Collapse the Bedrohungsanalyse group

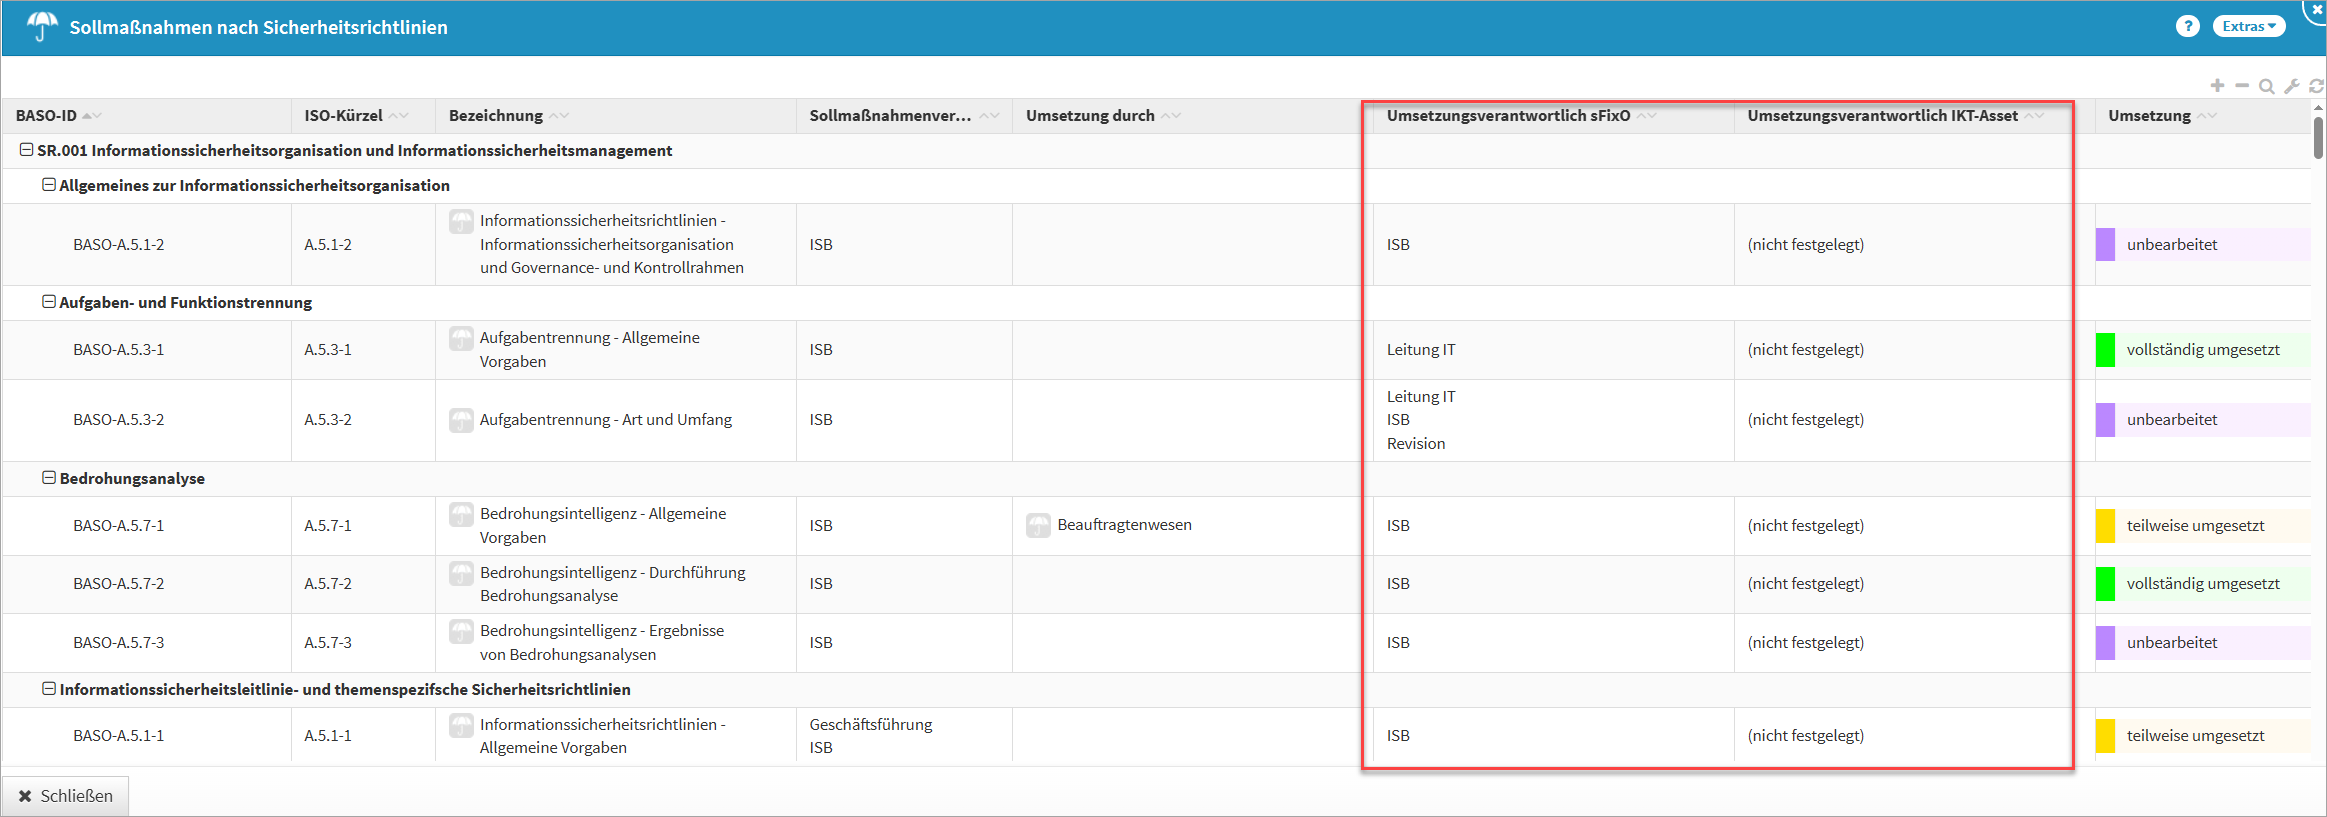pos(48,478)
